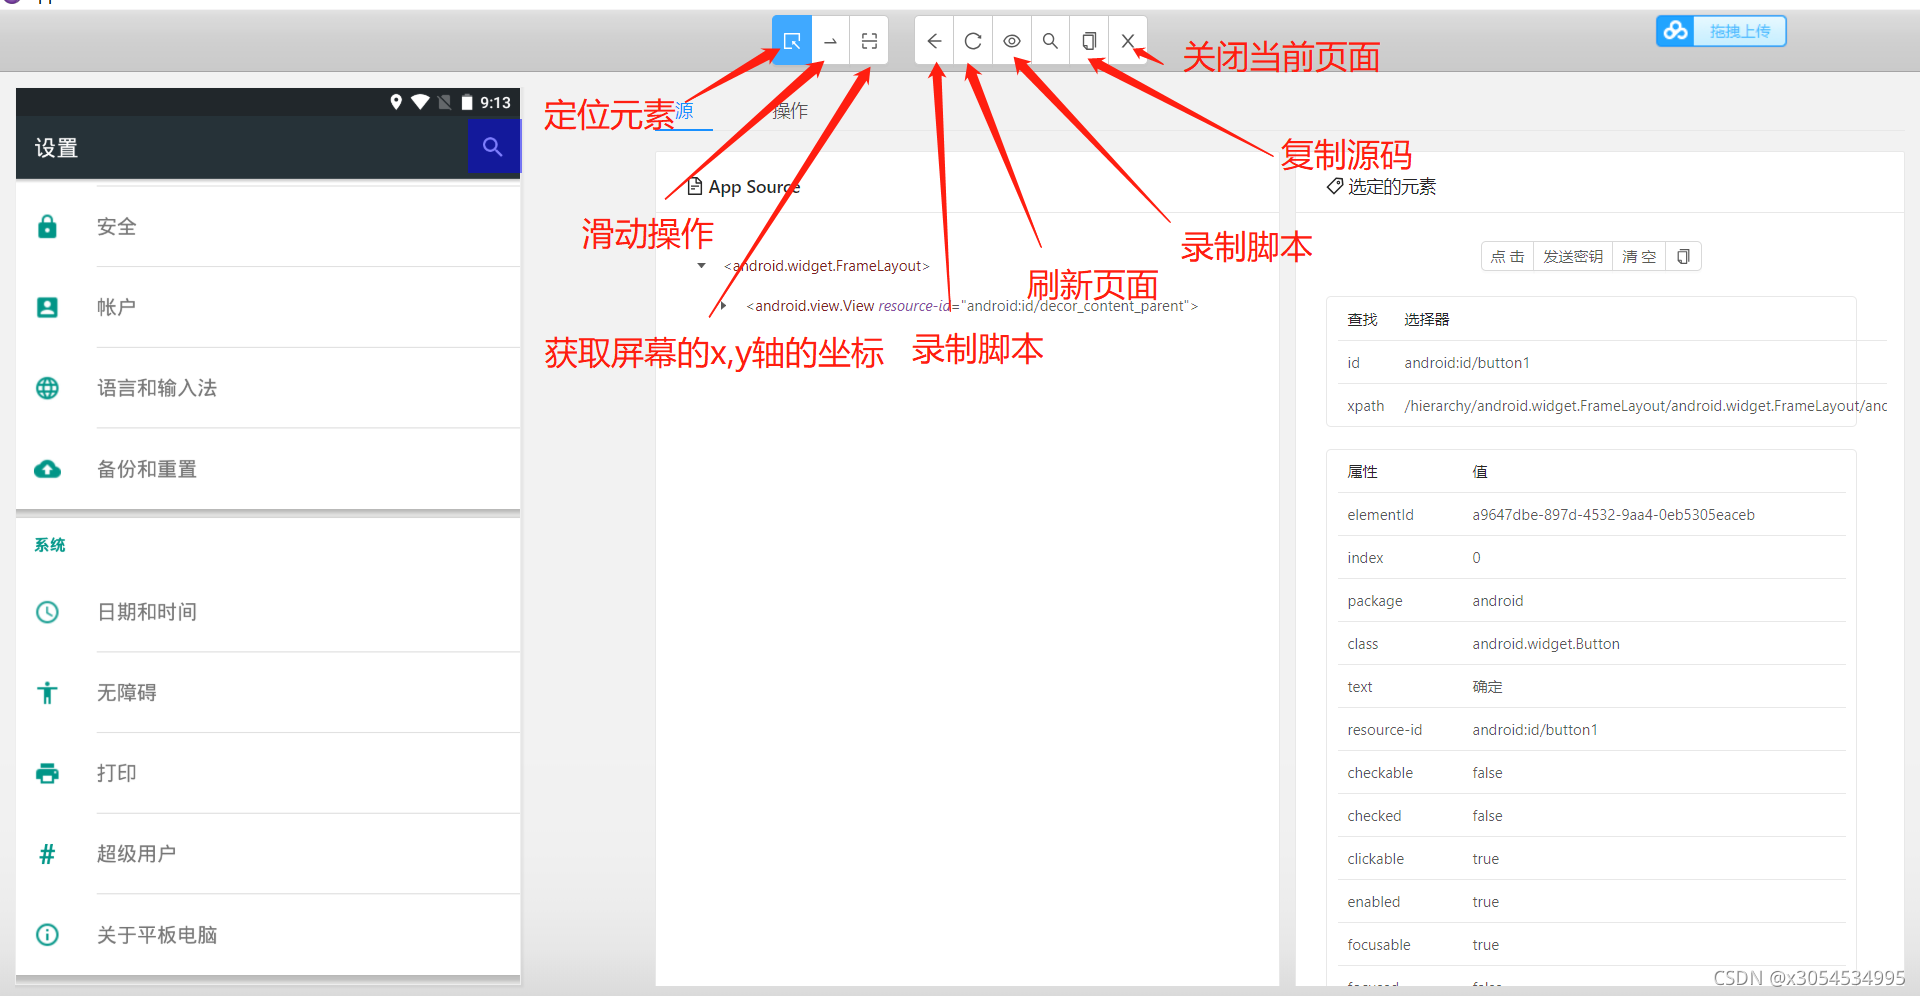
Task: Click the 清空 button
Action: [x=1638, y=256]
